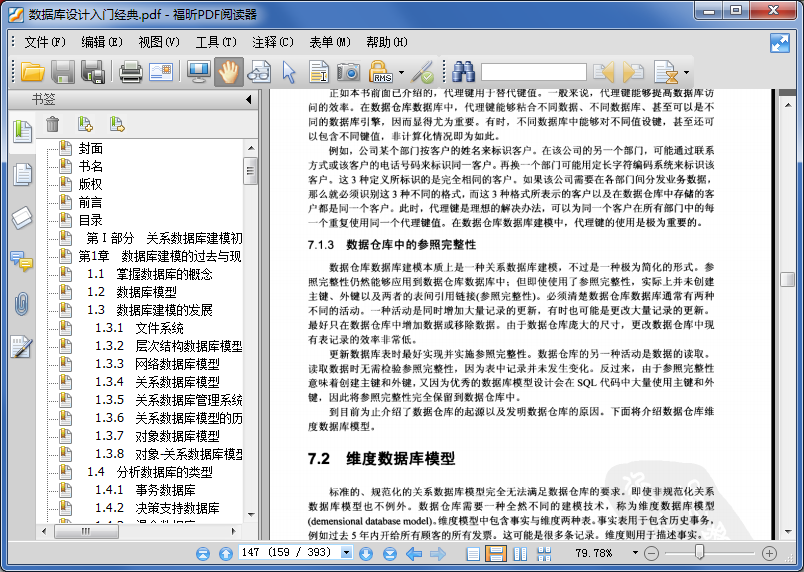The image size is (804, 572).
Task: Select the Hand tool
Action: (229, 72)
